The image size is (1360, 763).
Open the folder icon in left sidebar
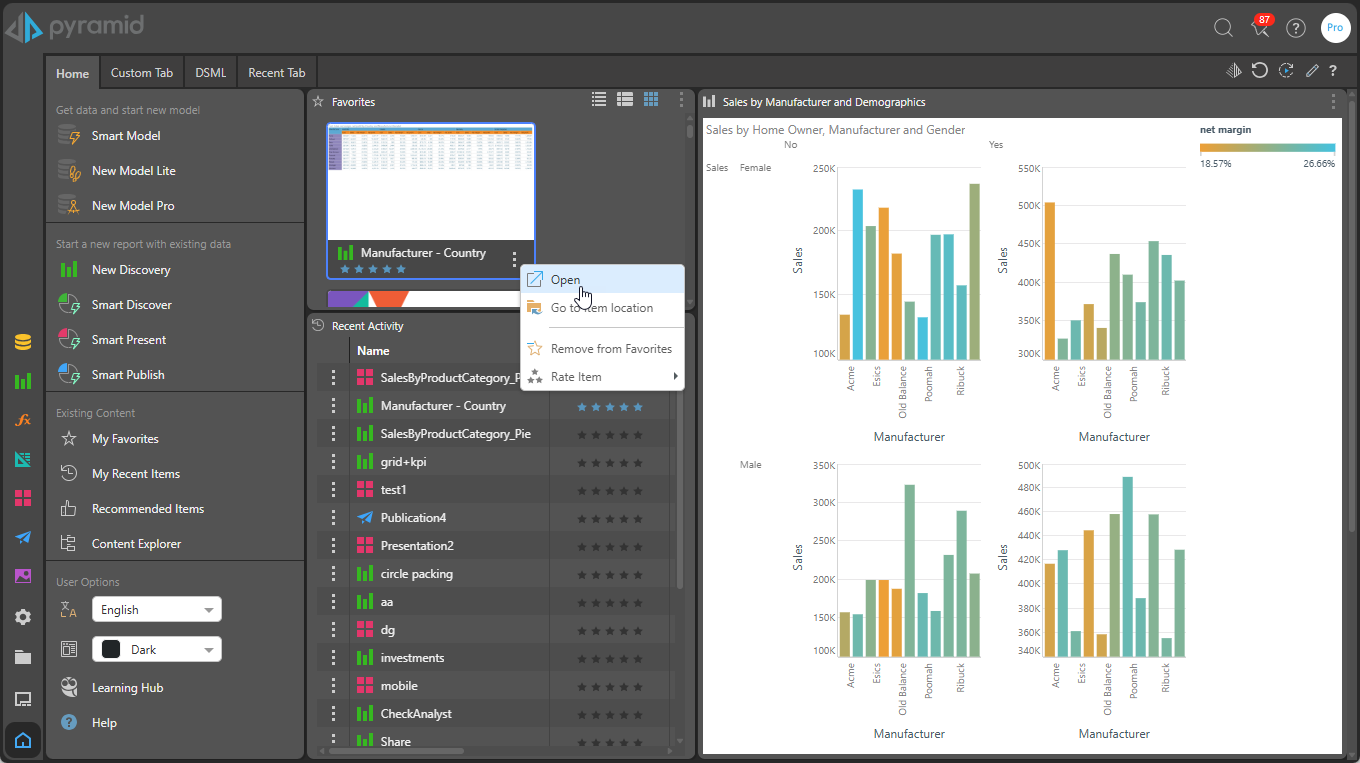[23, 657]
